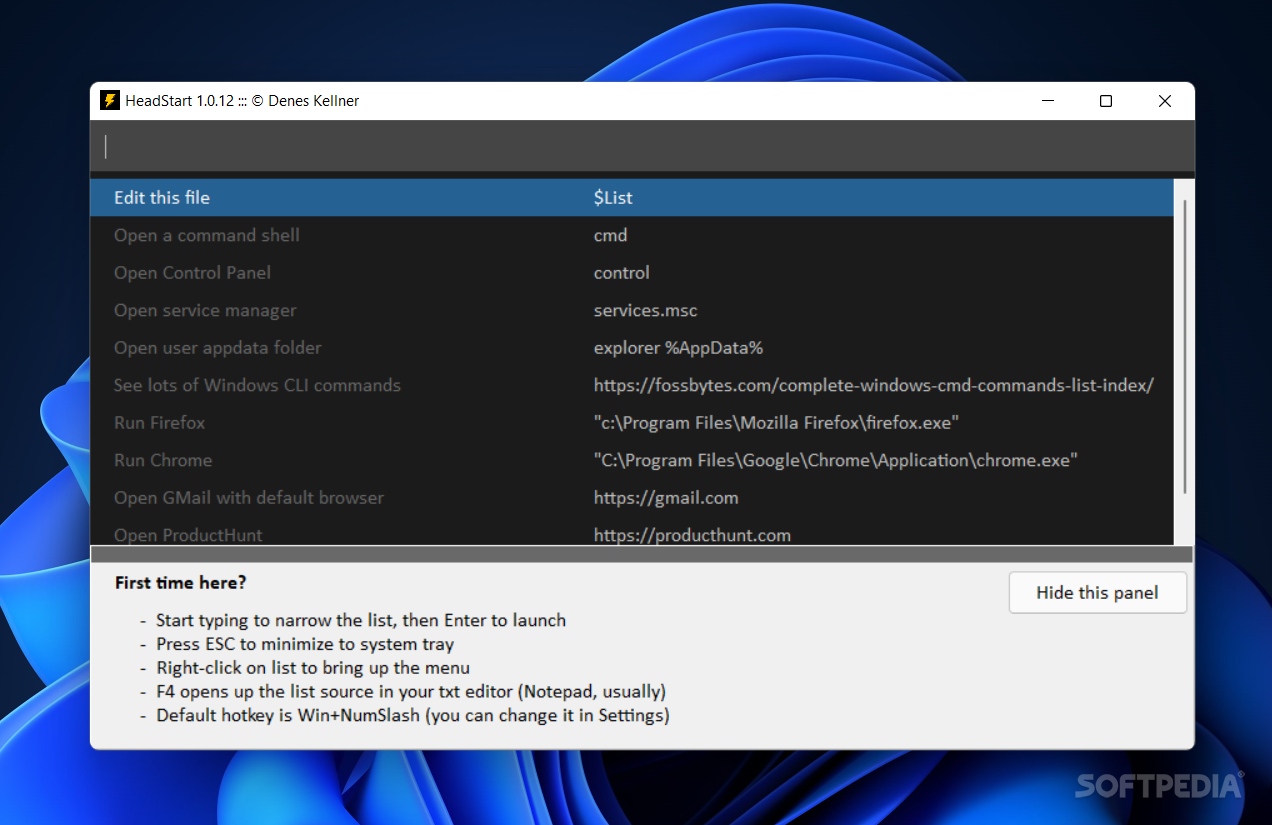Image resolution: width=1272 pixels, height=825 pixels.
Task: Click the firefox.exe path value
Action: 776,423
